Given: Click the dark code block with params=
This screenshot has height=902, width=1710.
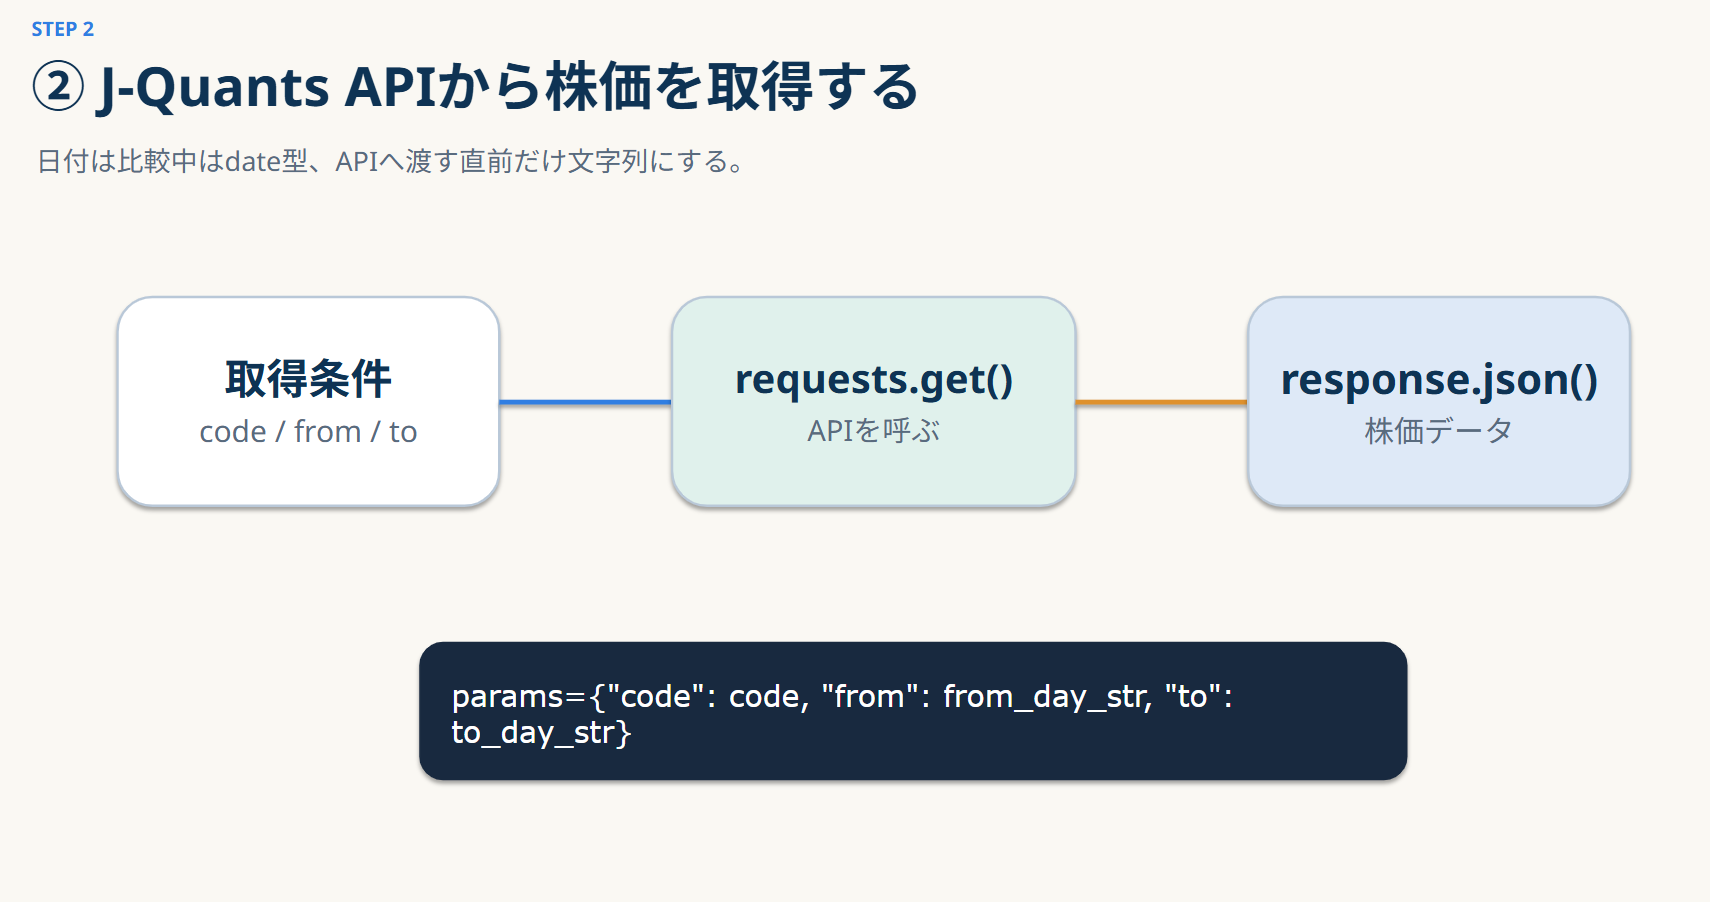Looking at the screenshot, I should (x=913, y=711).
